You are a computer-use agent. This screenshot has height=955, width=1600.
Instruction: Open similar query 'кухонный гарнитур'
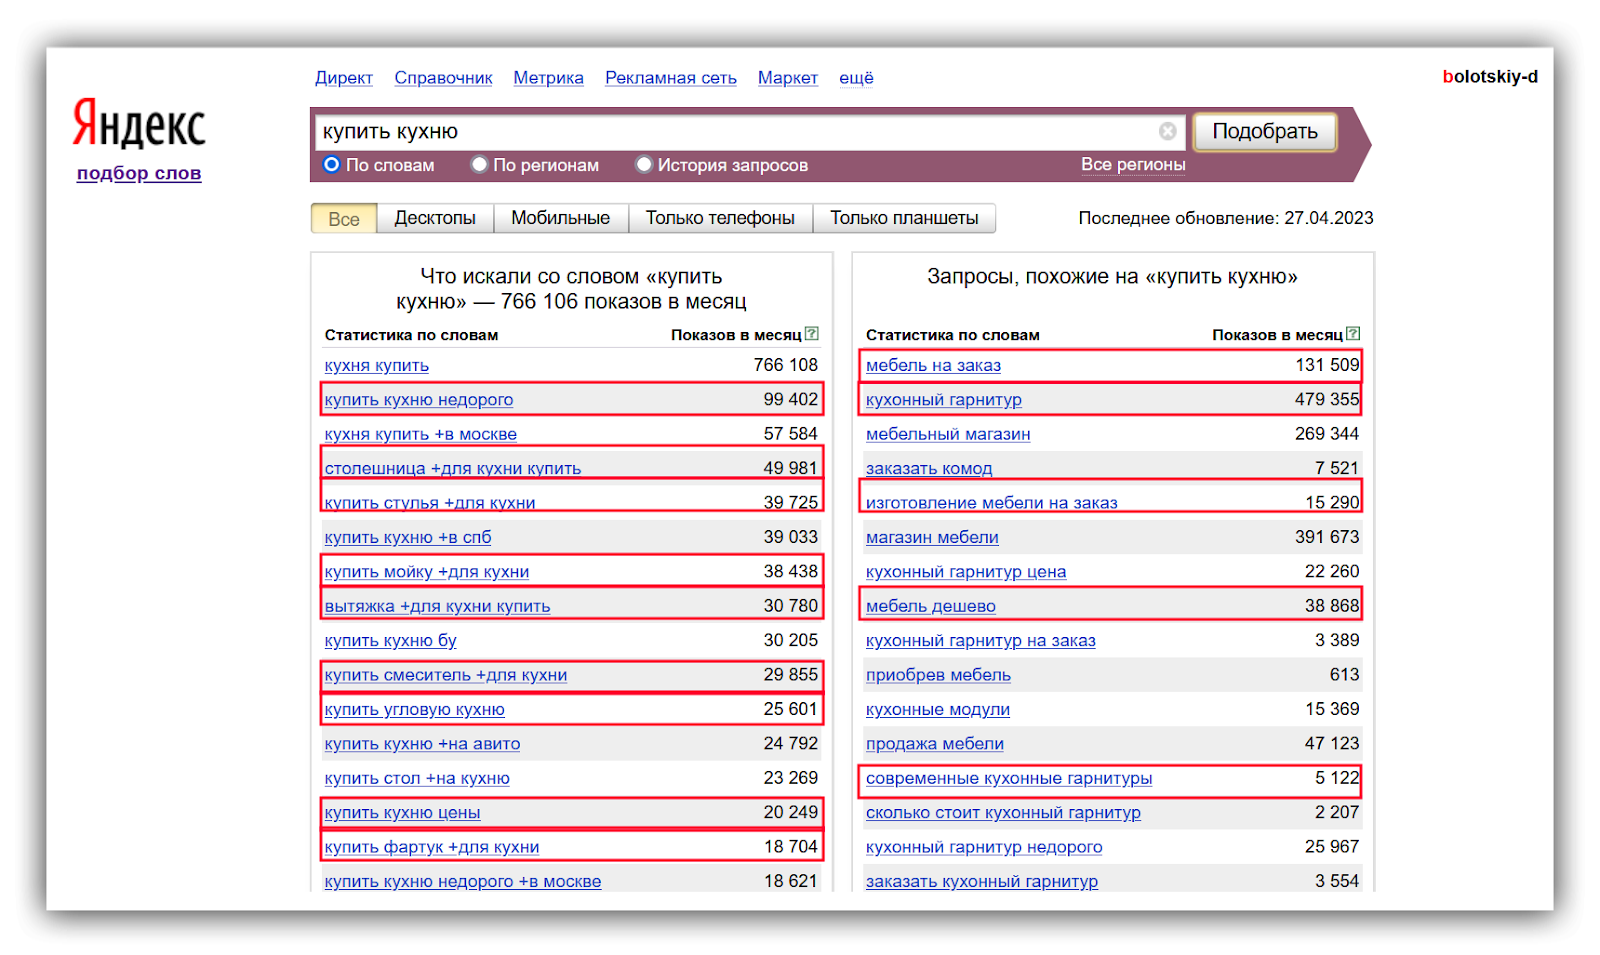click(x=944, y=400)
